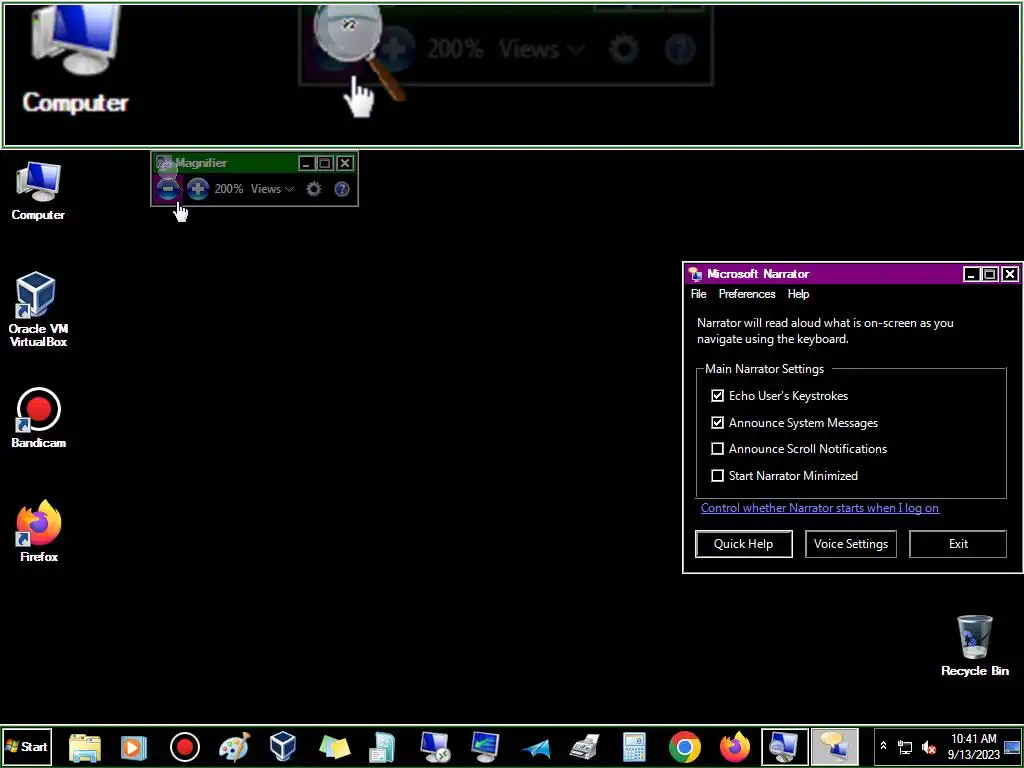Uncheck Announce System Messages
The width and height of the screenshot is (1024, 768).
[x=718, y=423]
